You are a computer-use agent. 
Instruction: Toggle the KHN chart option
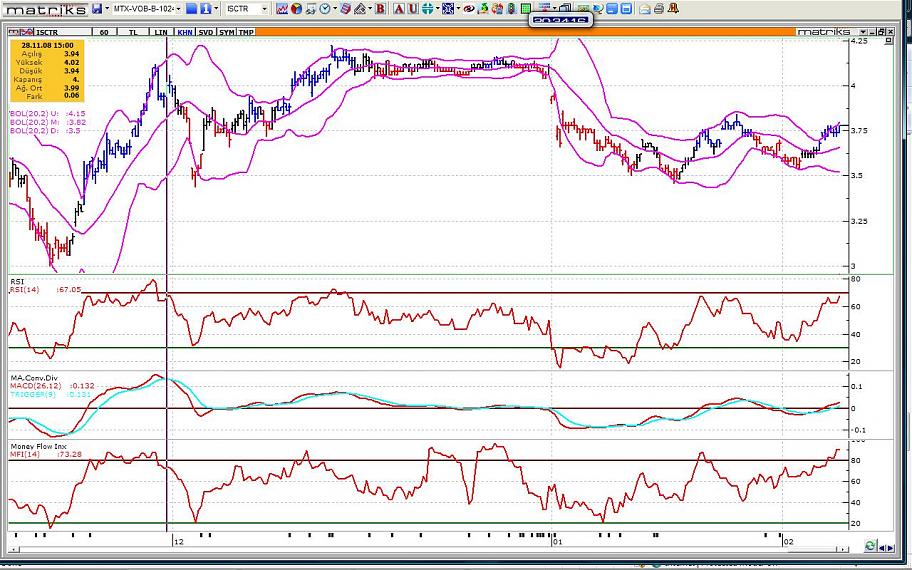pyautogui.click(x=184, y=32)
